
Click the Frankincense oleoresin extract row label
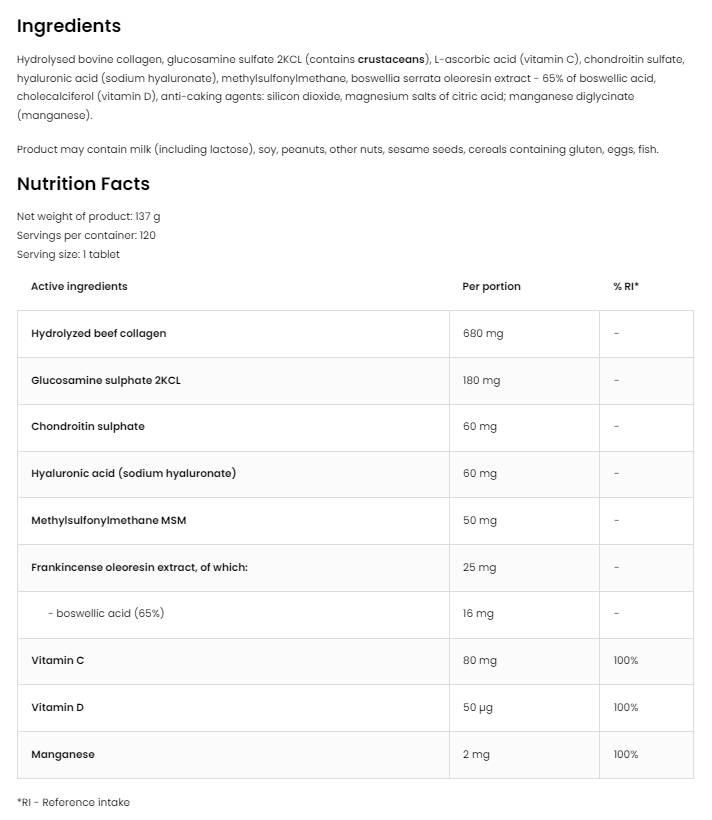click(x=139, y=567)
